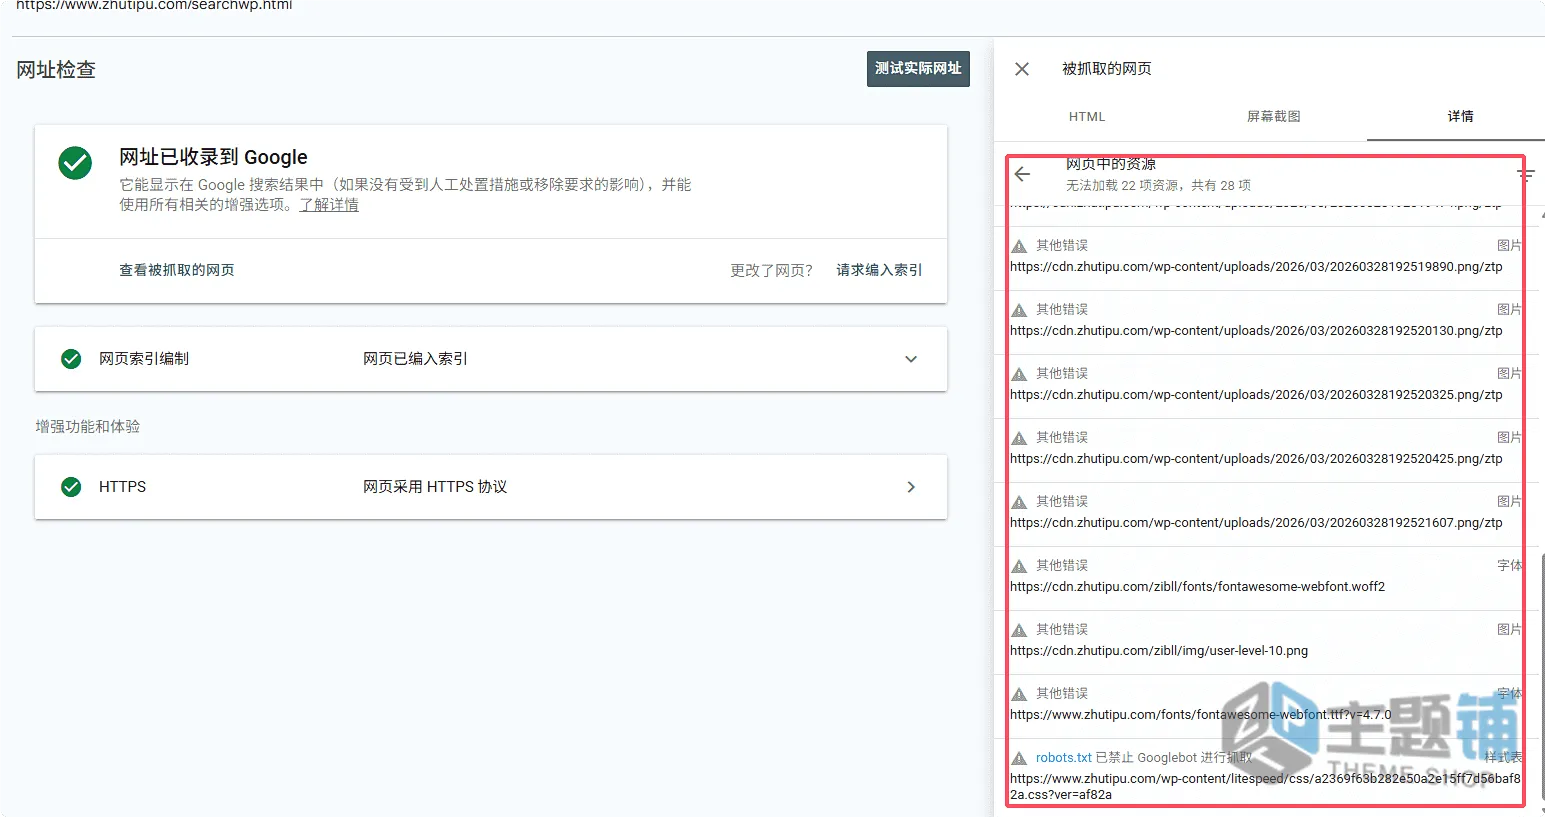
Task: Select the fontawesome-webfont.woff2 URL
Action: pos(1198,587)
